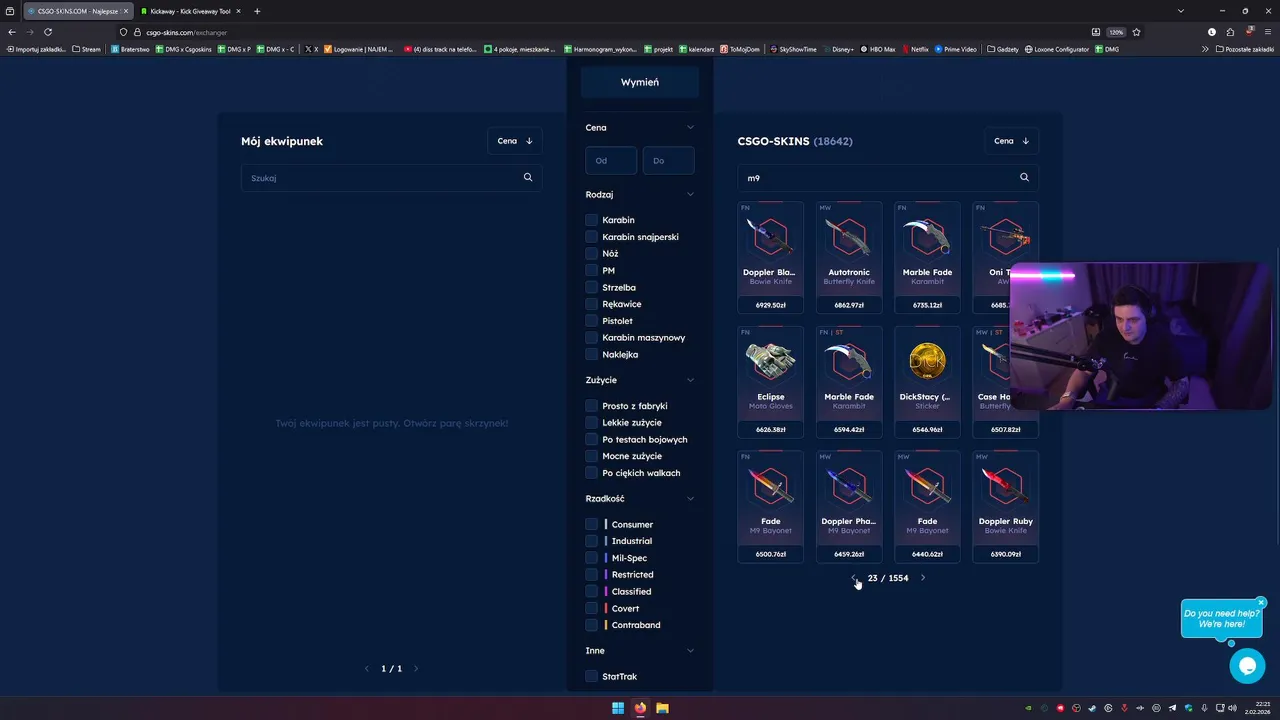
Task: Click the Do maximum price field
Action: coord(668,160)
